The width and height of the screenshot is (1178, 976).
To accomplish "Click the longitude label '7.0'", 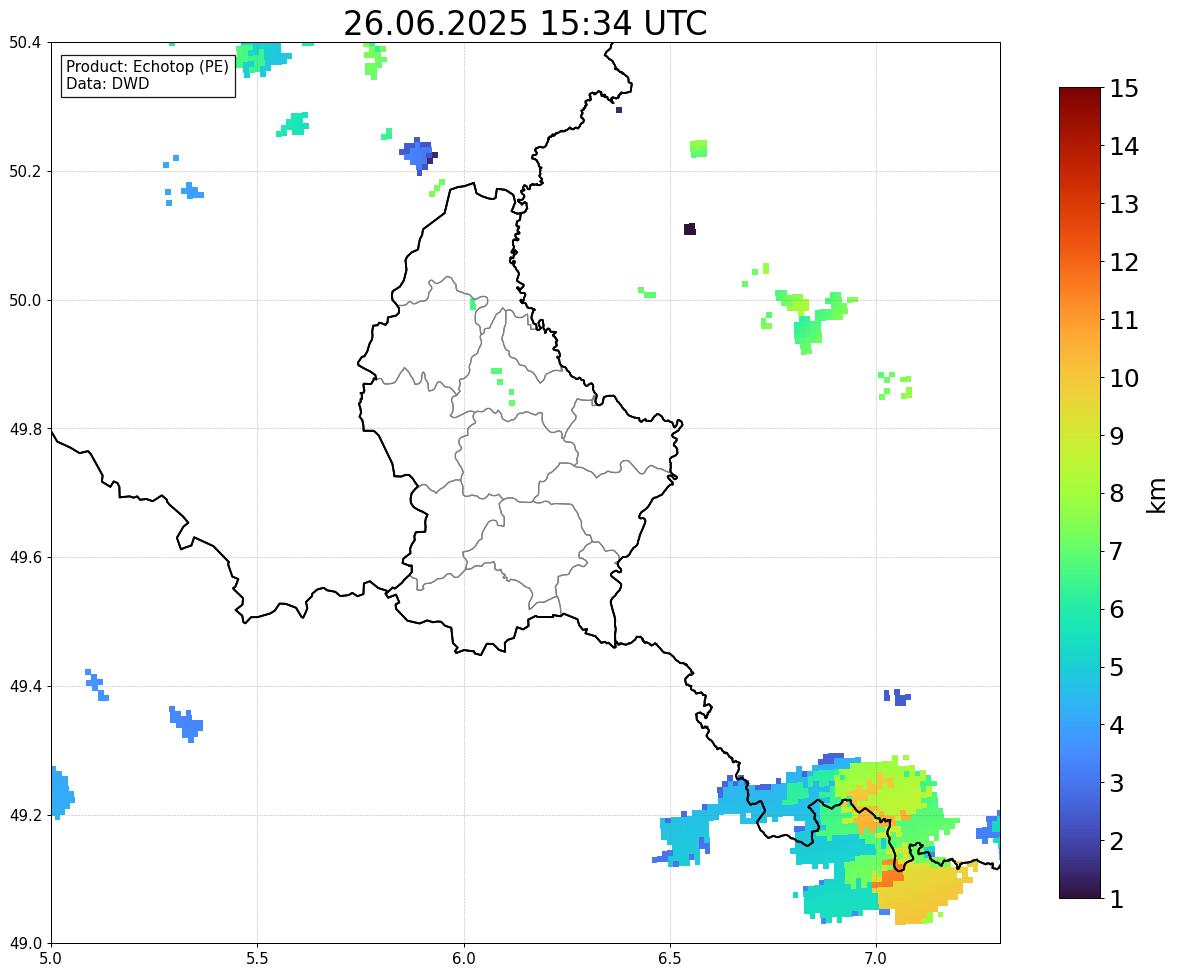I will click(876, 959).
